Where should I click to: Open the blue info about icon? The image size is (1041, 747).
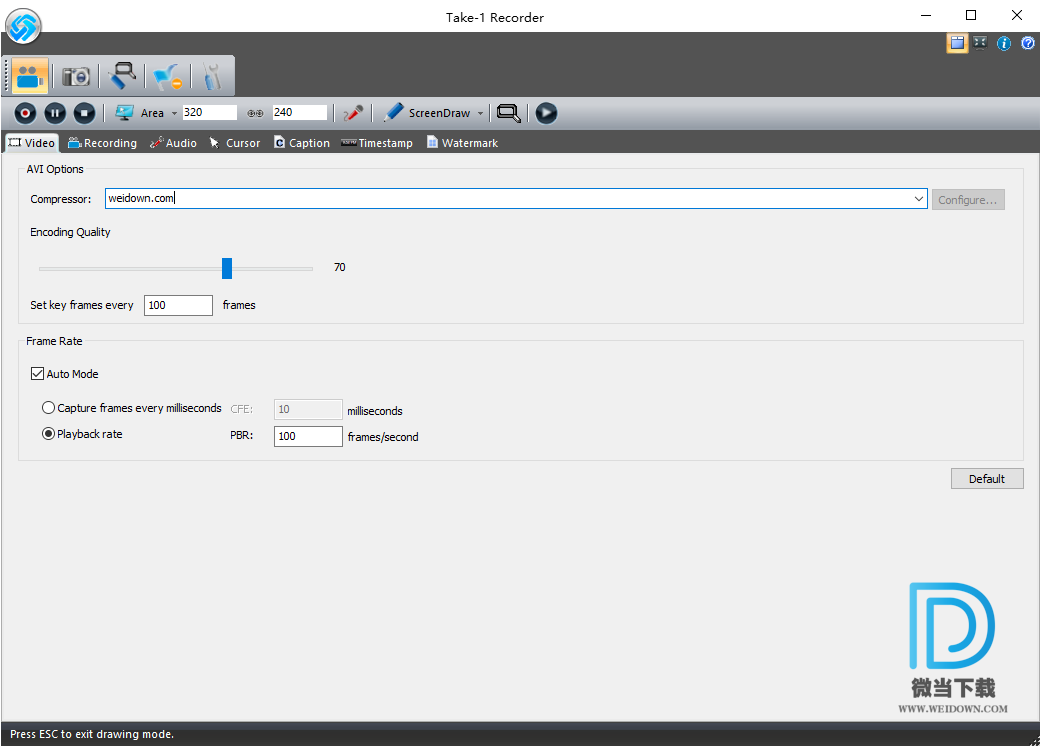(x=1004, y=43)
